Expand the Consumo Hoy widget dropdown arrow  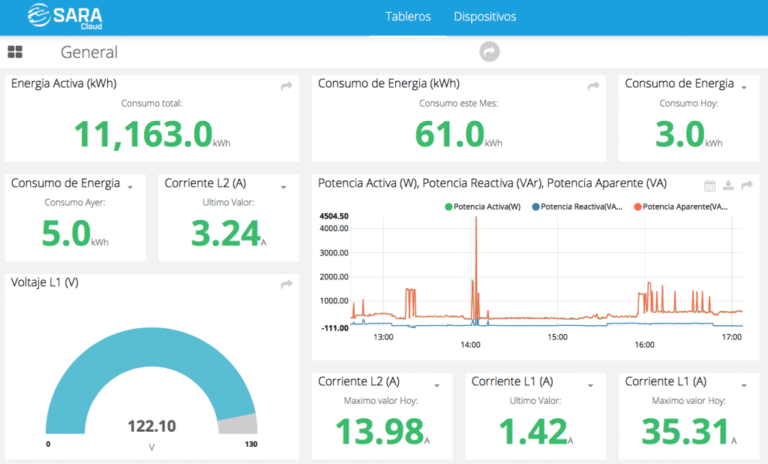tap(744, 86)
